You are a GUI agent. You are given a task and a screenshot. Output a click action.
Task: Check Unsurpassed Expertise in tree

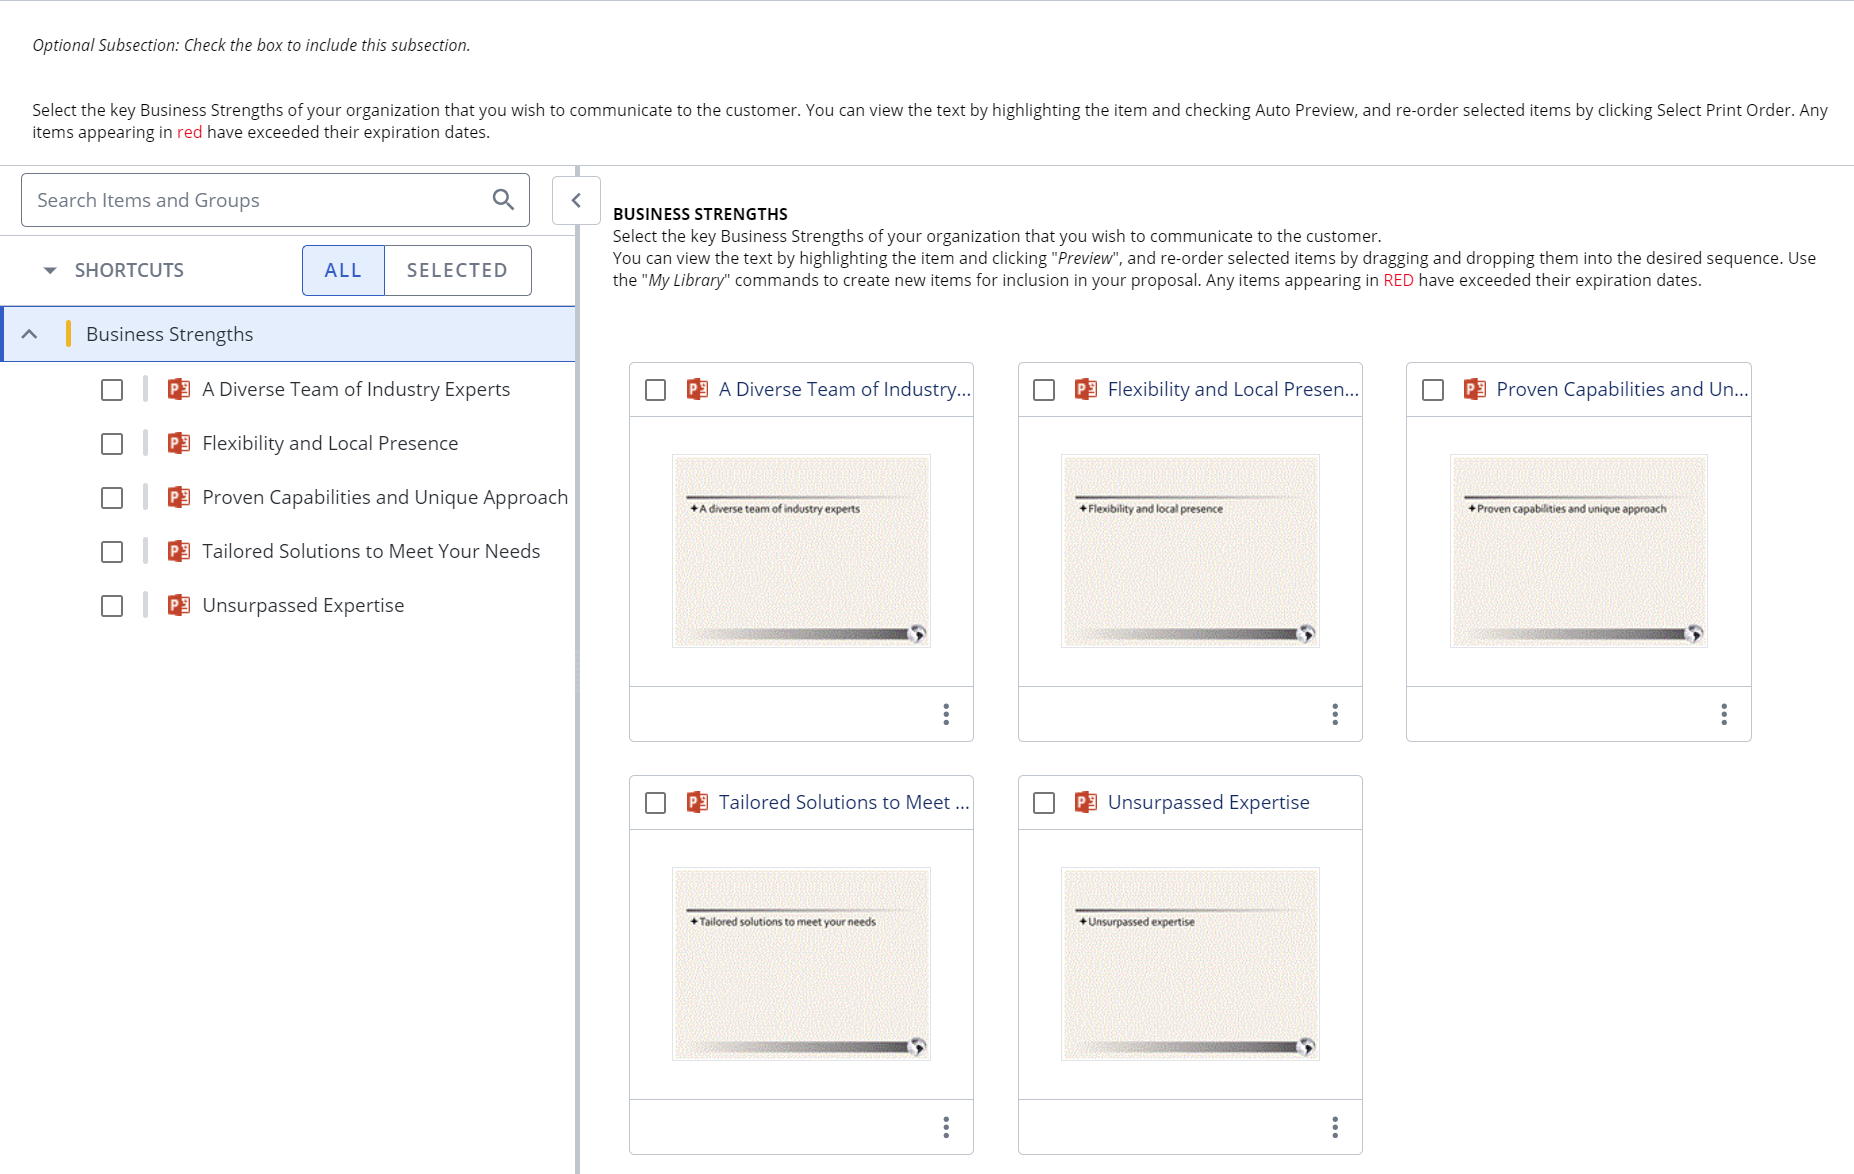pos(112,606)
